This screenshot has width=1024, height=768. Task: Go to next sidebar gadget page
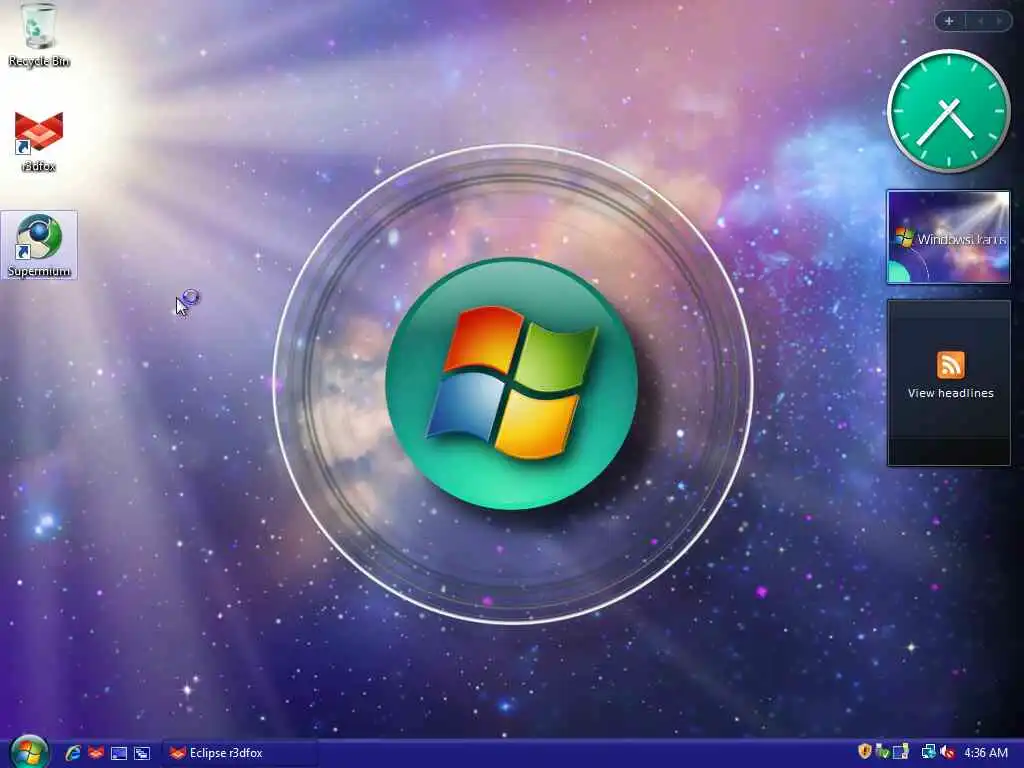point(999,21)
